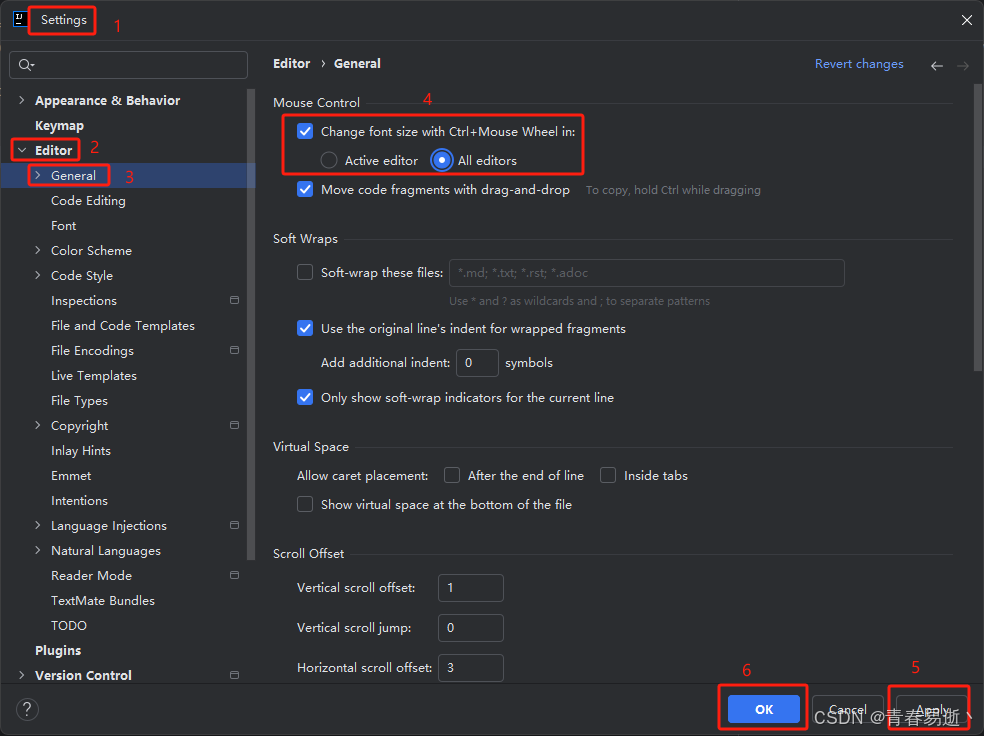Click the IntelliJ IDEA logo in the title bar
Viewport: 984px width, 736px height.
20,19
